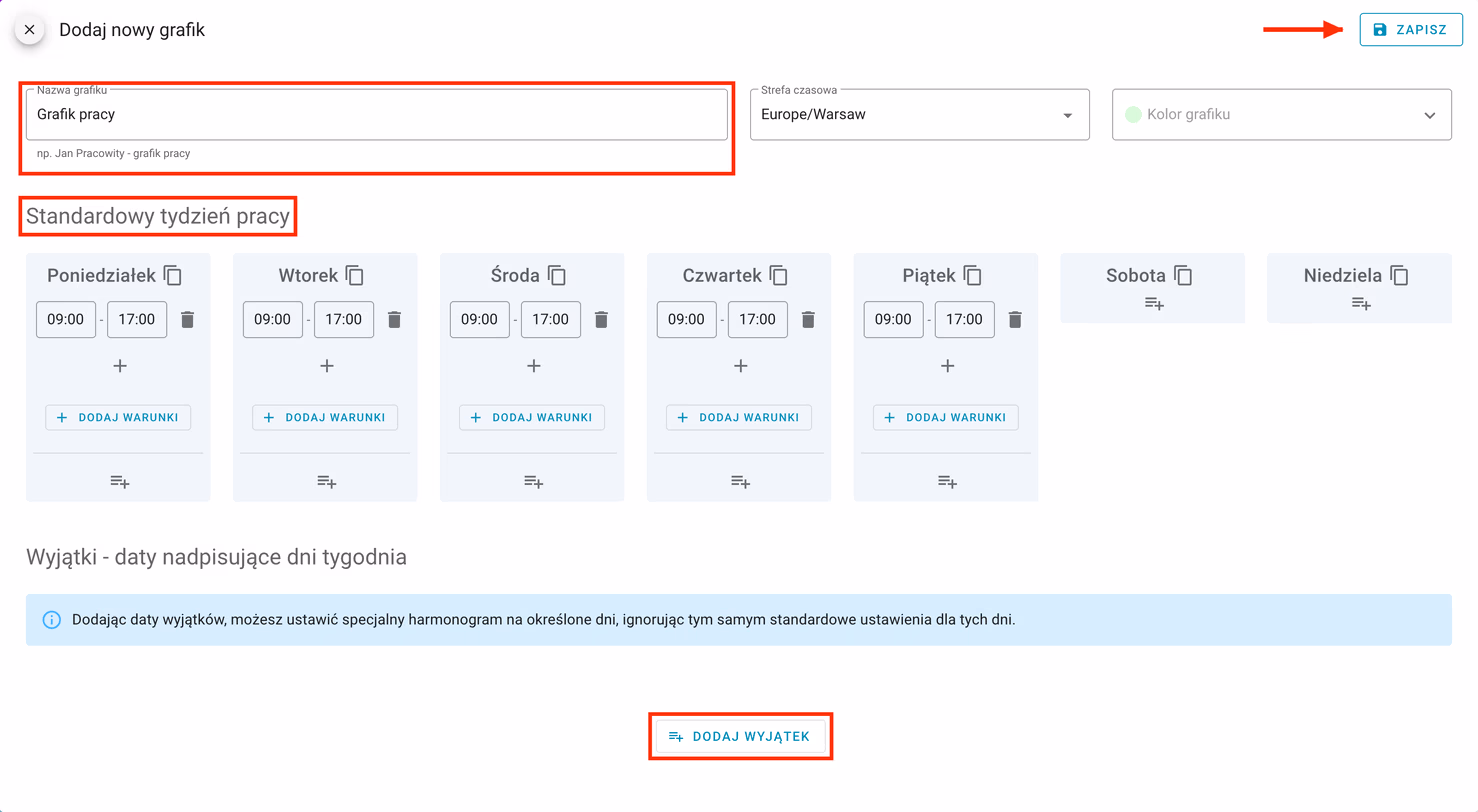Screen dimensions: 1478x812
Task: Change the Wtorek start time field
Action: tap(273, 320)
